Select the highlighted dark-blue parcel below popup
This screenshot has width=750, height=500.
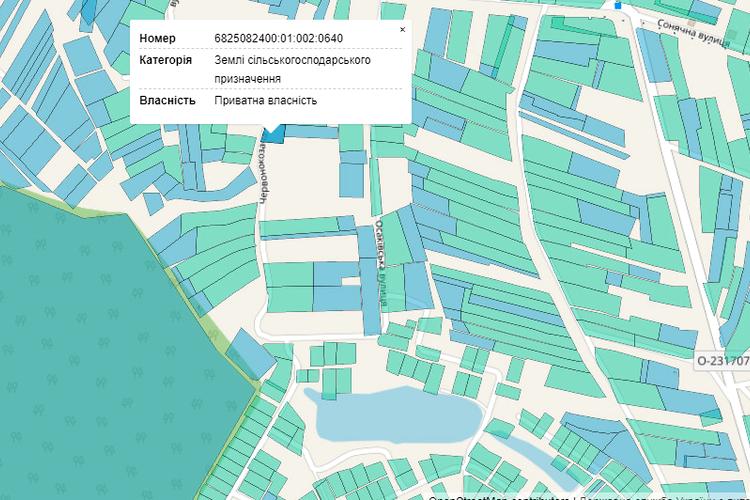pos(275,136)
